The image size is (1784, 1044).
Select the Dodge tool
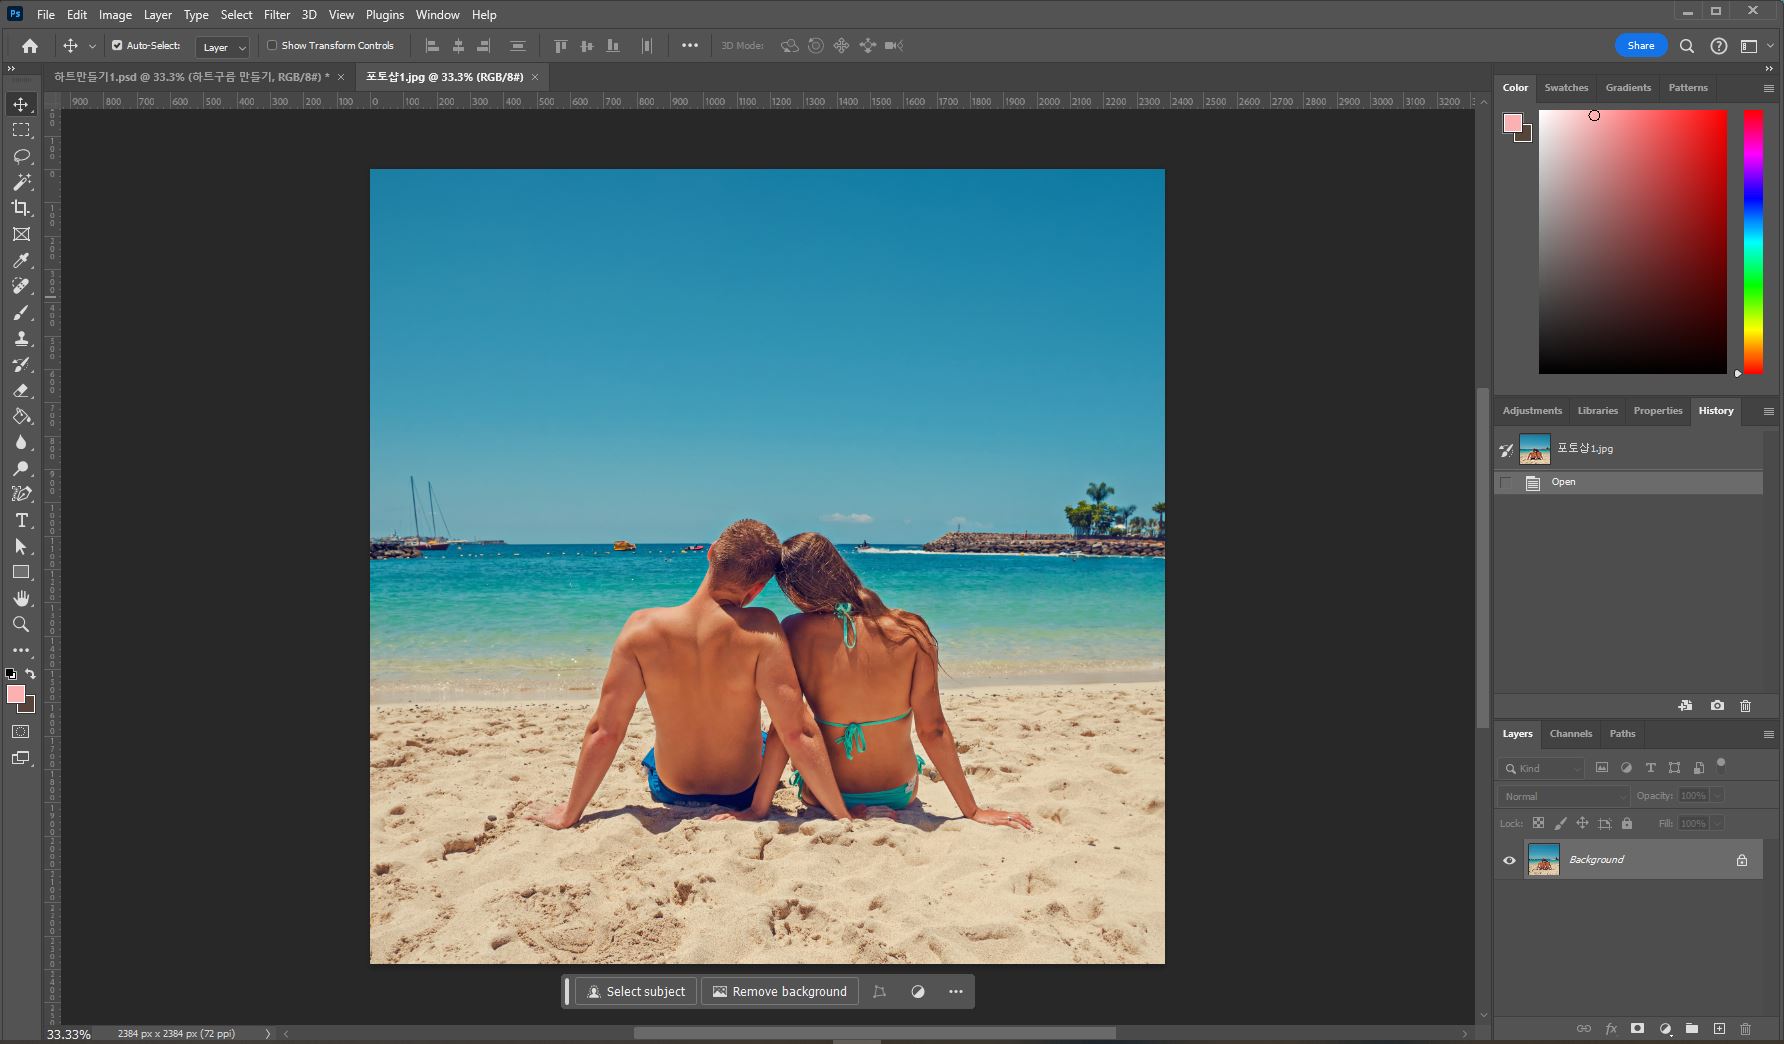point(21,468)
